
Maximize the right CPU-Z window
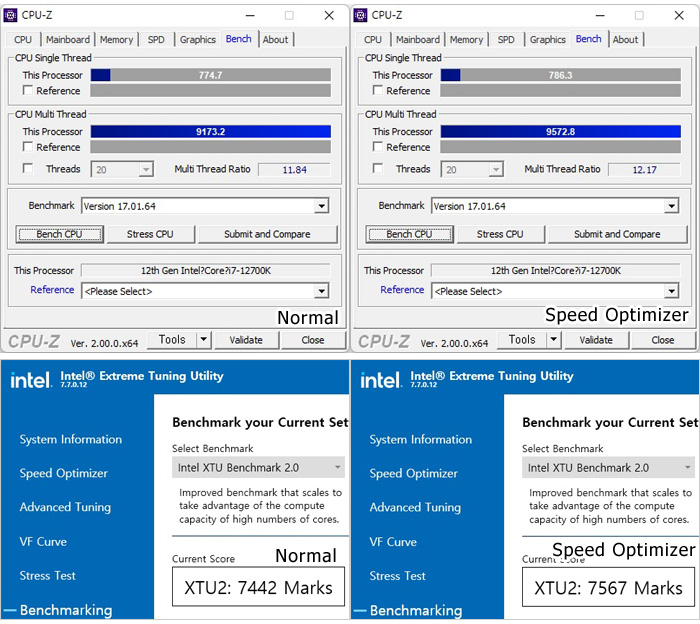(639, 15)
